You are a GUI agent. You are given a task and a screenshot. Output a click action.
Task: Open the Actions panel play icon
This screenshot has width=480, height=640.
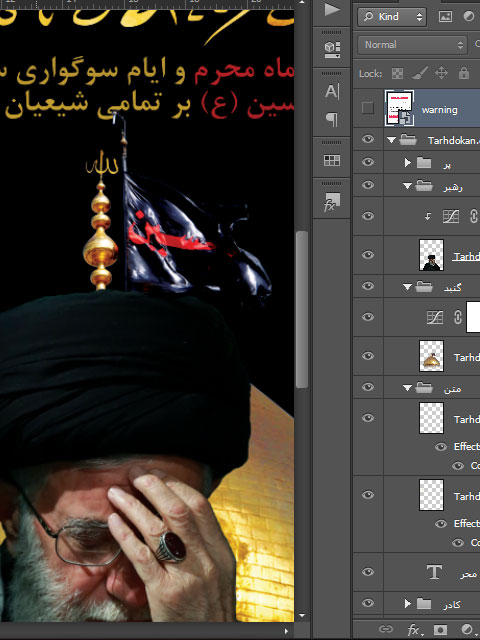pos(331,10)
